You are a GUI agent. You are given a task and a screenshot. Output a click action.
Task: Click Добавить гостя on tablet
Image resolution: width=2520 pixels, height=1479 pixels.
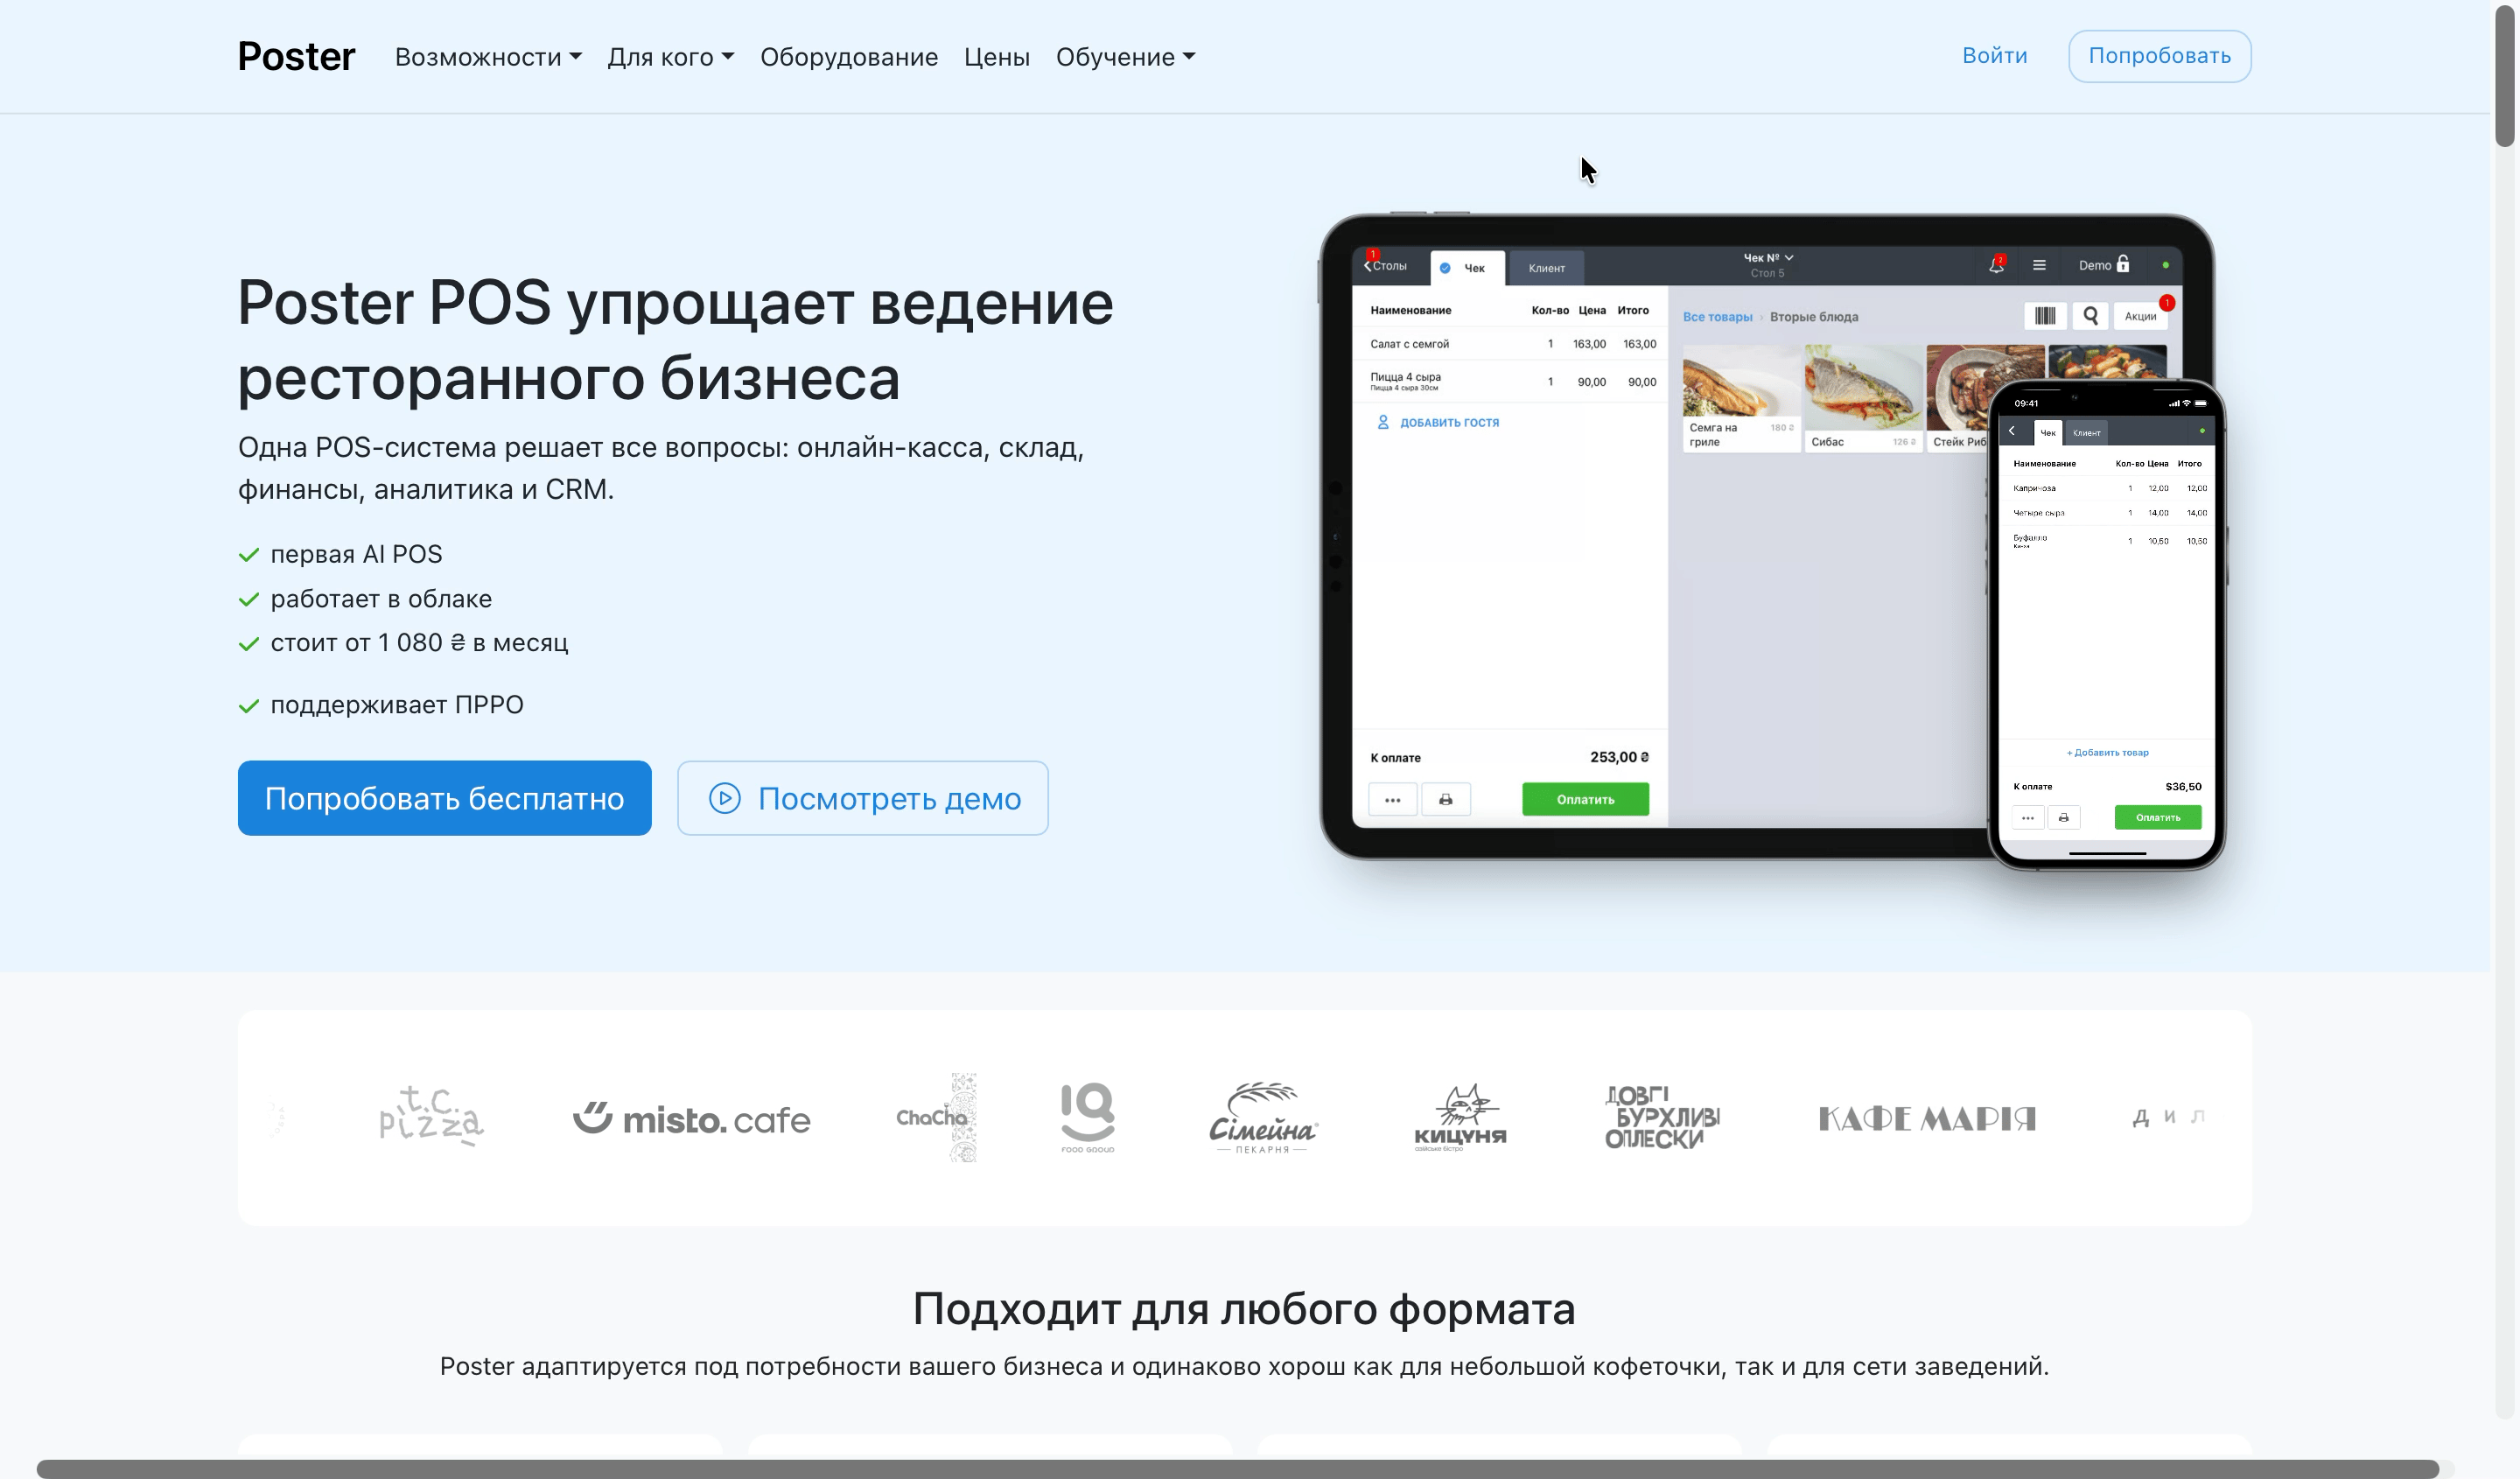(1438, 422)
